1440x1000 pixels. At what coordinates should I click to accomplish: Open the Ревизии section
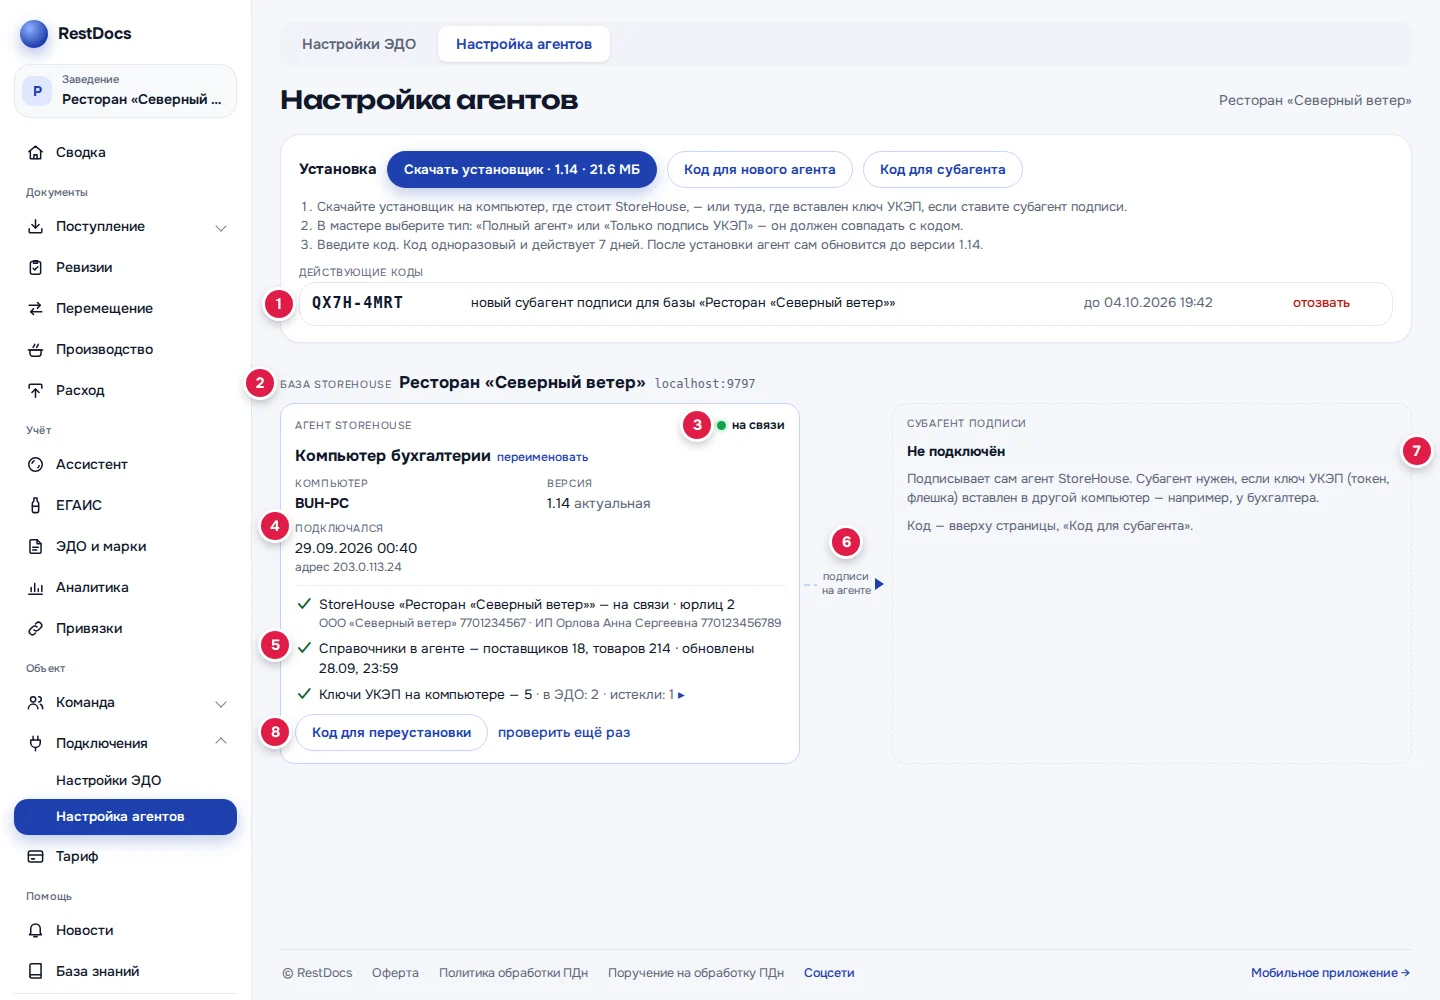tap(125, 268)
